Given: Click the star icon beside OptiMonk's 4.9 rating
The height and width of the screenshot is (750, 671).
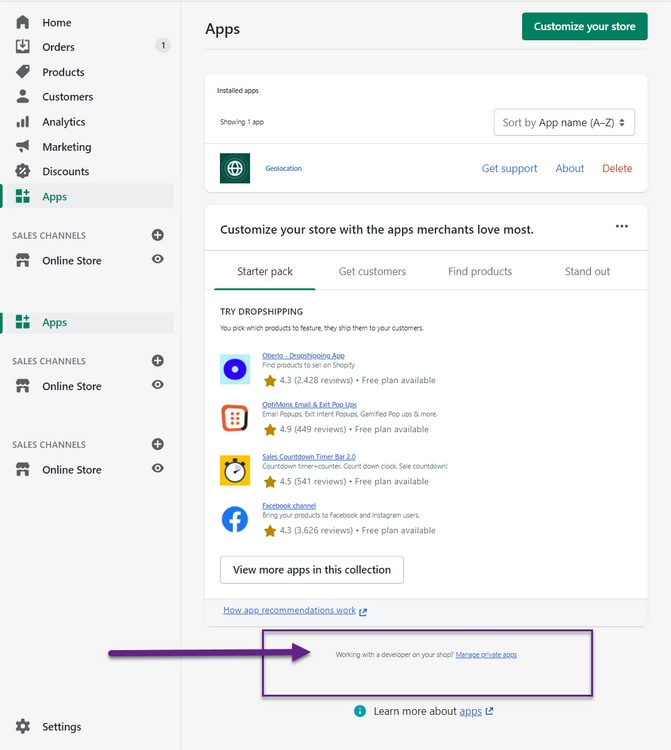Looking at the screenshot, I should [x=270, y=430].
